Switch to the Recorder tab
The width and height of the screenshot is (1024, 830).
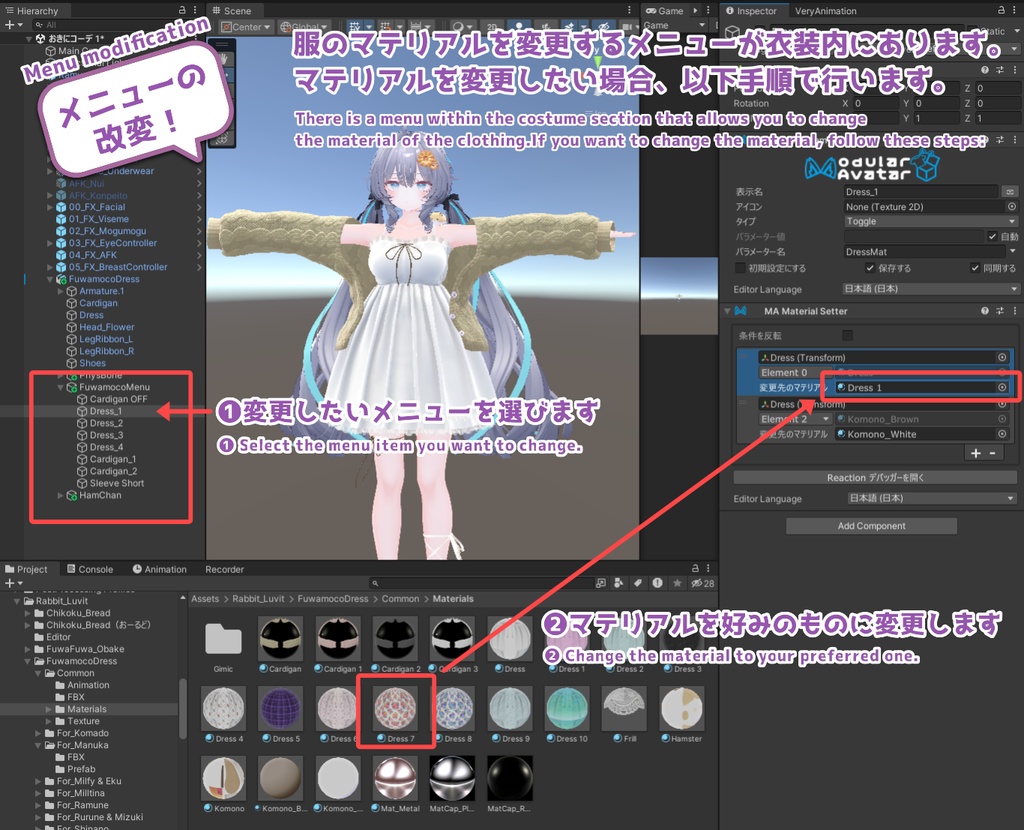click(225, 569)
